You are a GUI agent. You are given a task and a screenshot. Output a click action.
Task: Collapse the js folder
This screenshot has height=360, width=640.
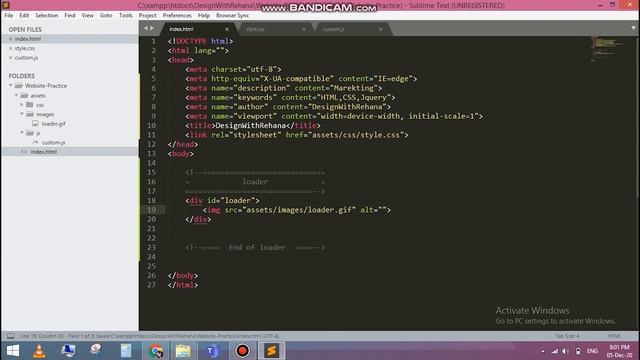tap(22, 133)
